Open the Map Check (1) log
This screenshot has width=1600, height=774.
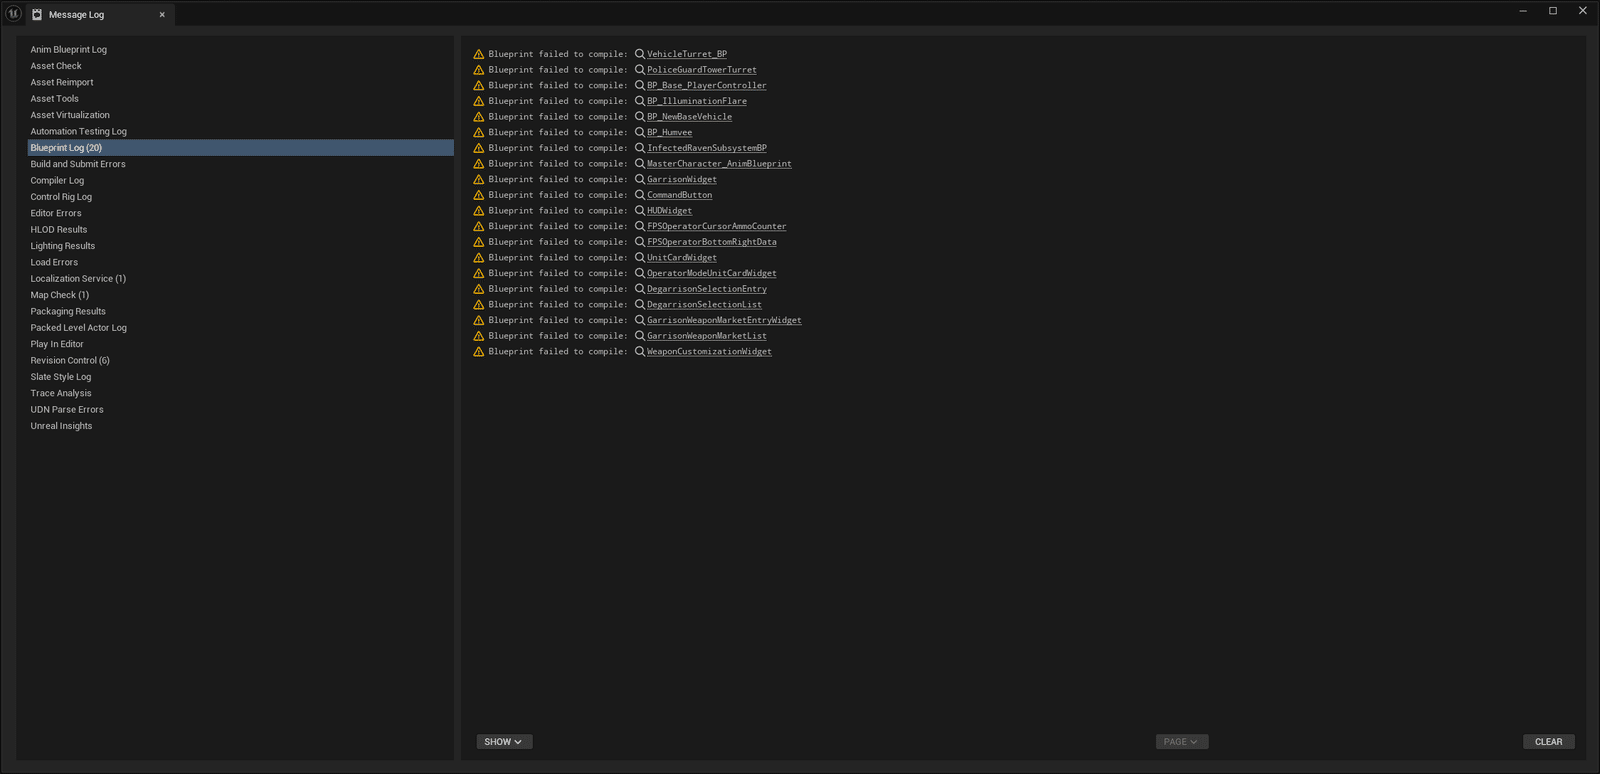240,295
